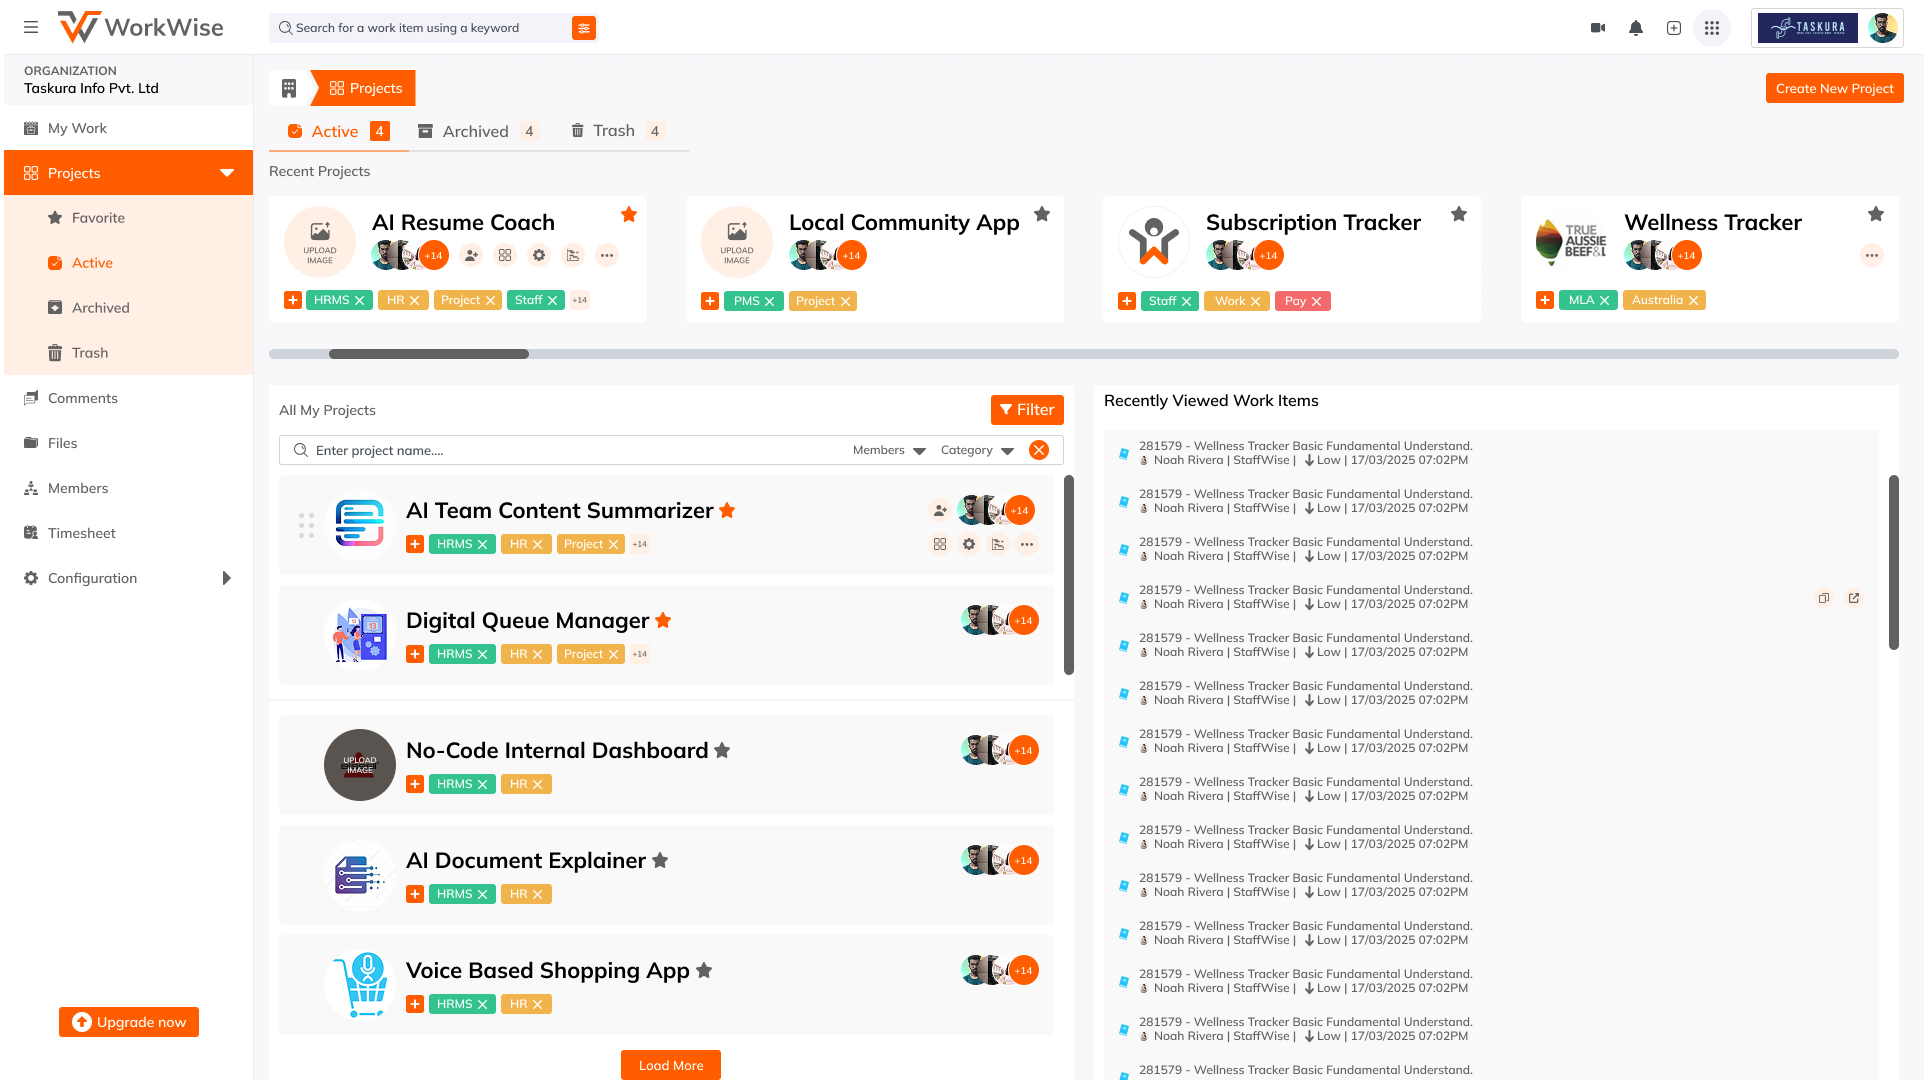The image size is (1928, 1090).
Task: Click the notification bell icon
Action: pyautogui.click(x=1636, y=28)
